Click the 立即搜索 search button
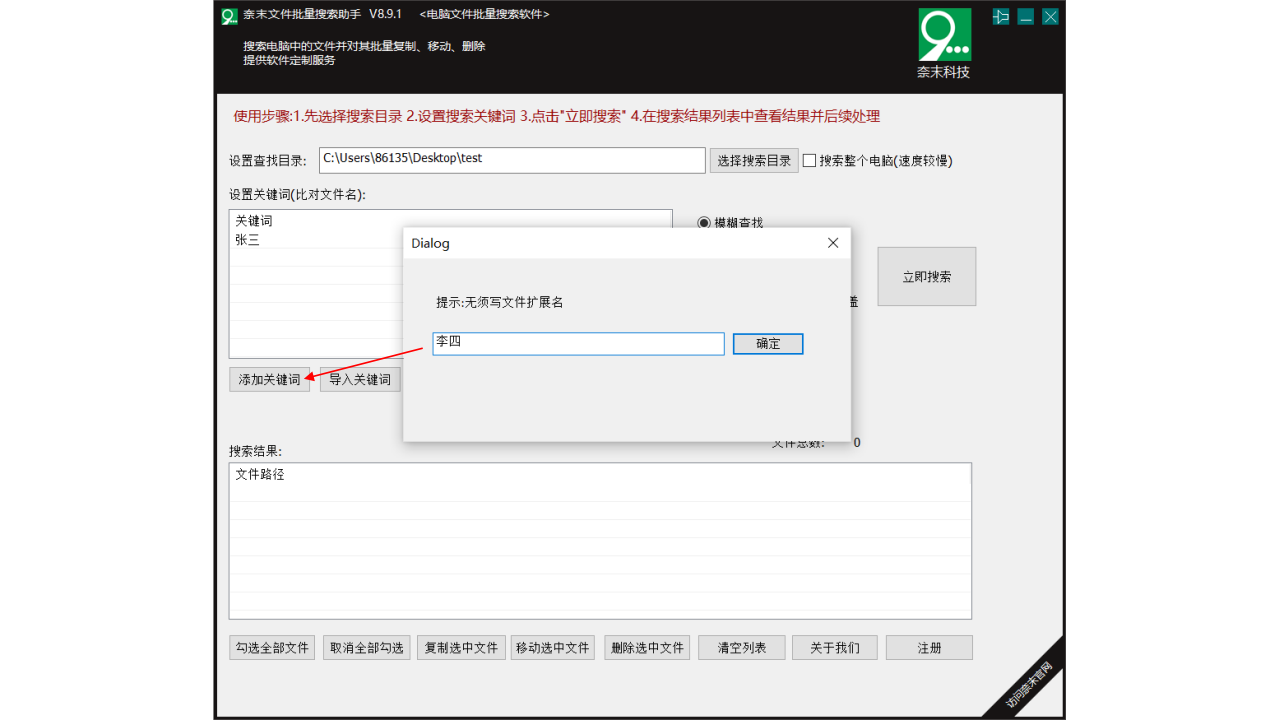 926,276
